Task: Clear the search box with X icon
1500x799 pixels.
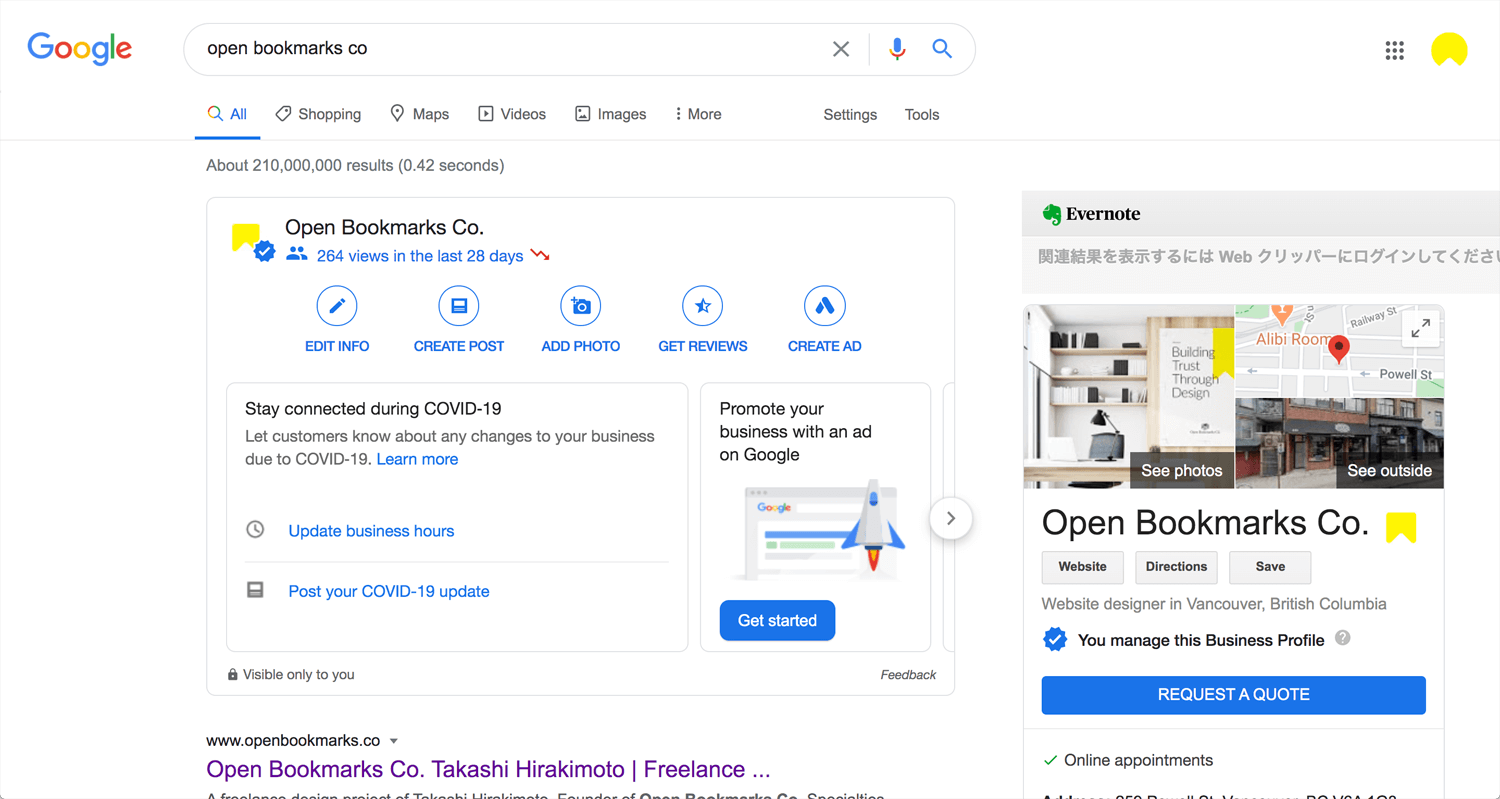Action: click(x=841, y=49)
